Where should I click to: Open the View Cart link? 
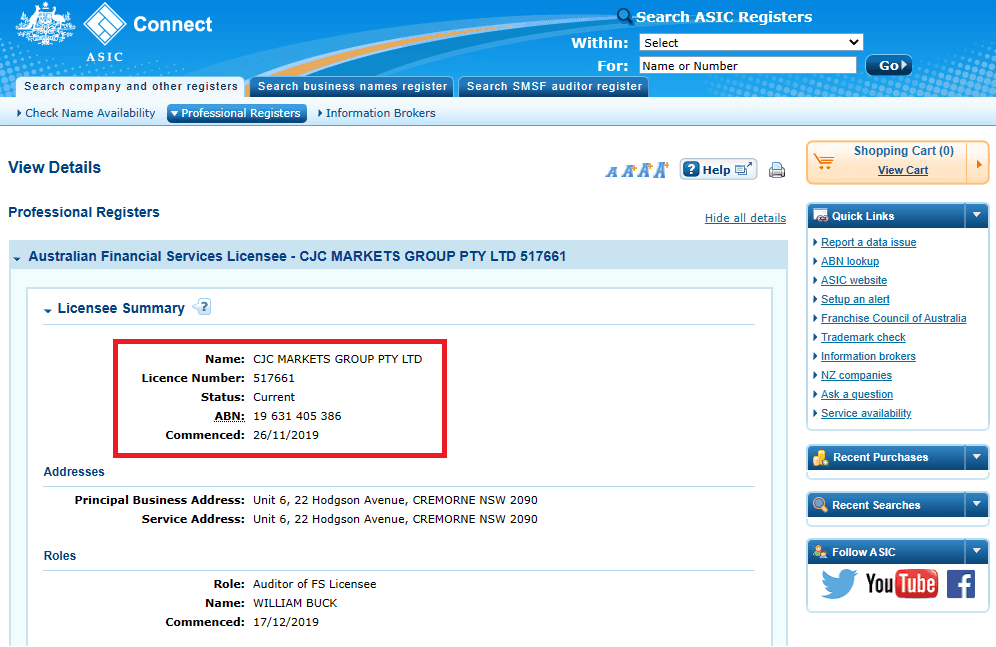click(x=903, y=170)
